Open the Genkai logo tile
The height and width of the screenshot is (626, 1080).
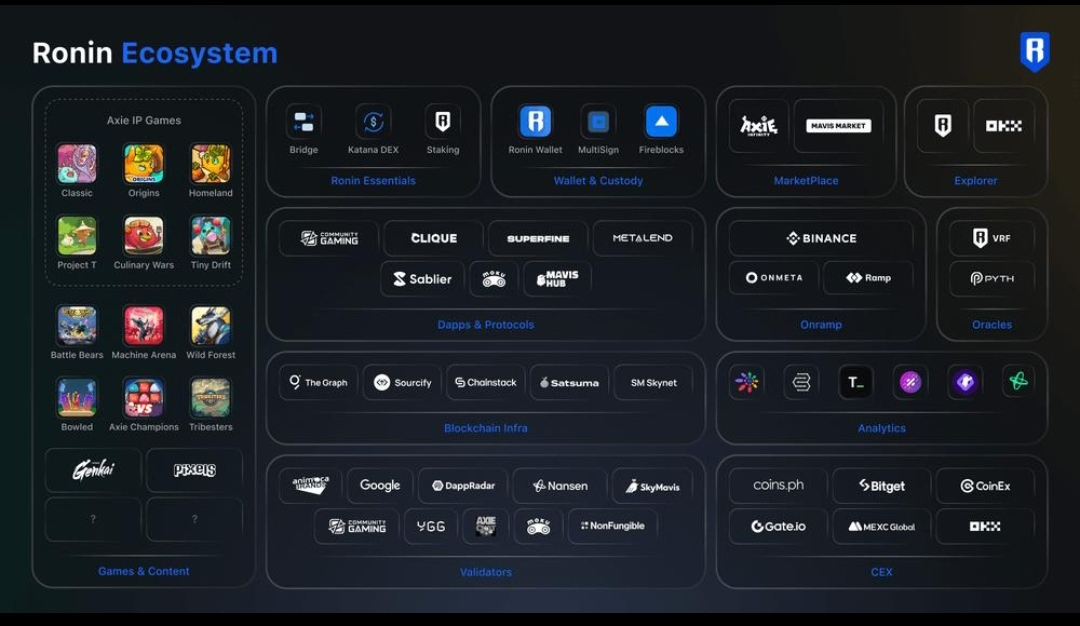(94, 470)
